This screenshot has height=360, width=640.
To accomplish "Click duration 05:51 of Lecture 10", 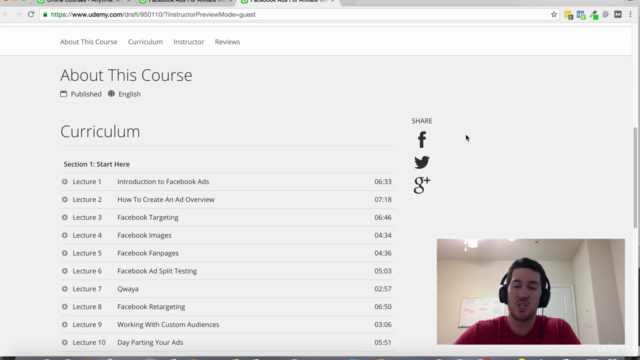I will click(x=383, y=342).
